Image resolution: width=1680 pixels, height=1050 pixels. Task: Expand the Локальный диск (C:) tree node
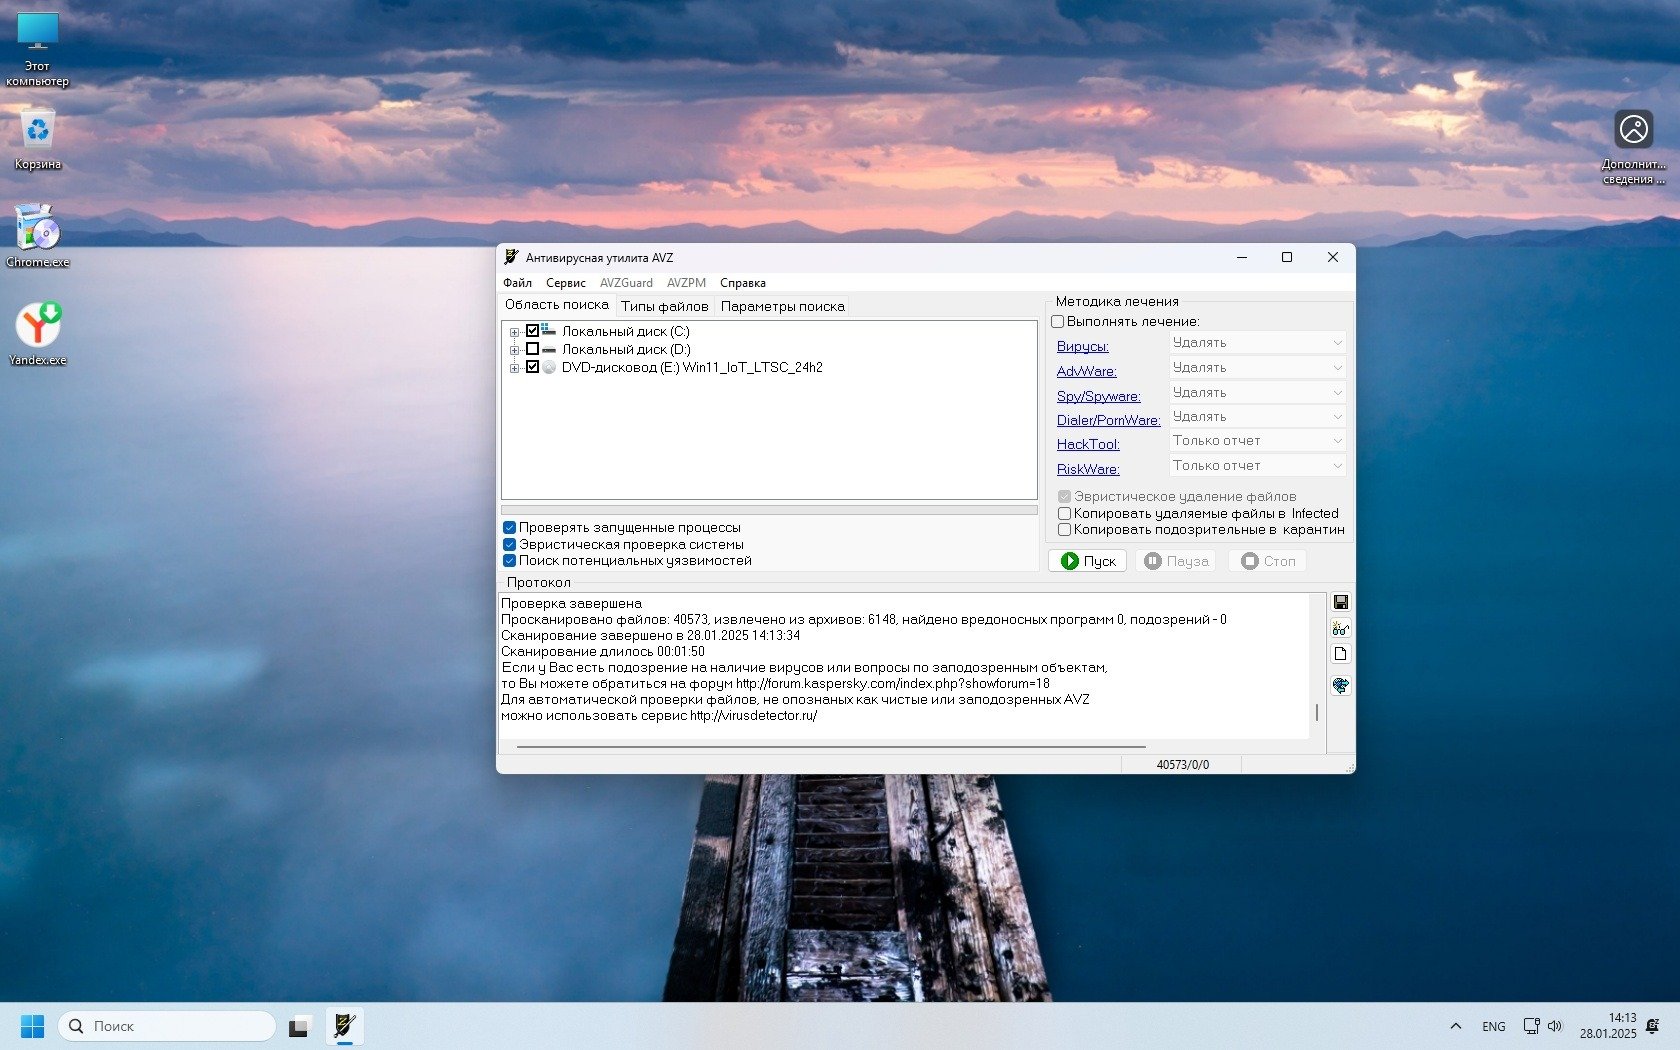[x=514, y=332]
